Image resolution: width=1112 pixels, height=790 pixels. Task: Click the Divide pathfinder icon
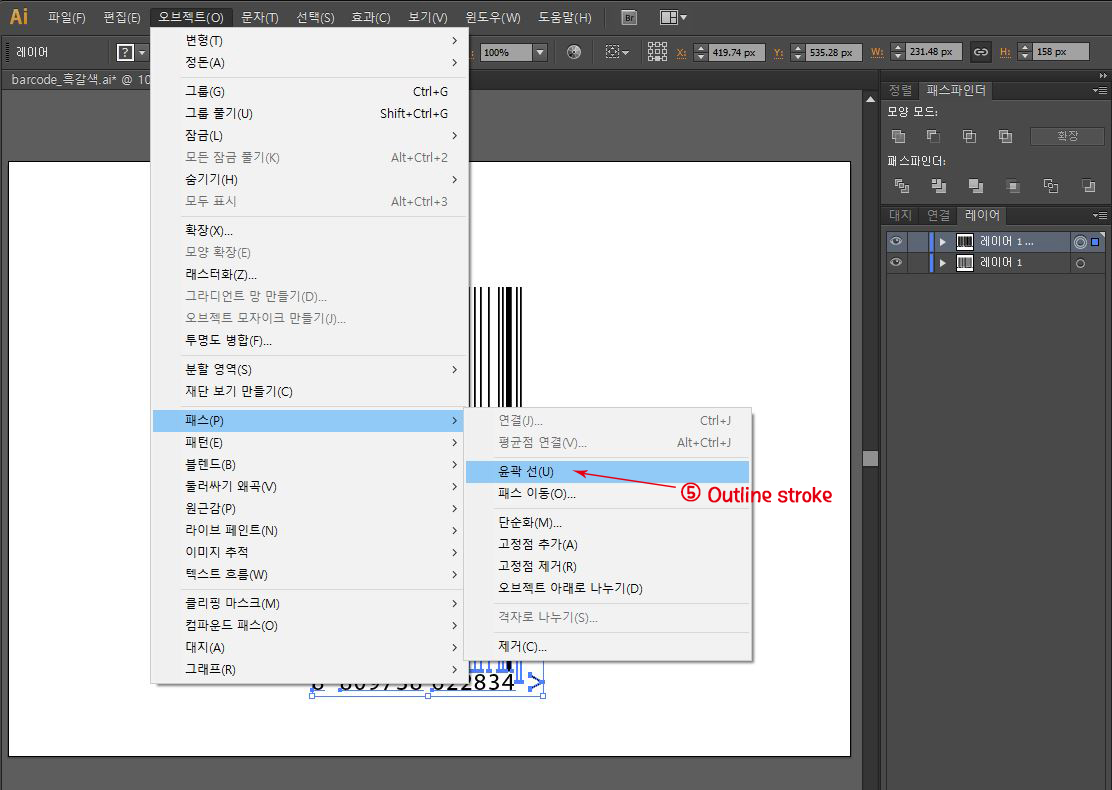901,186
